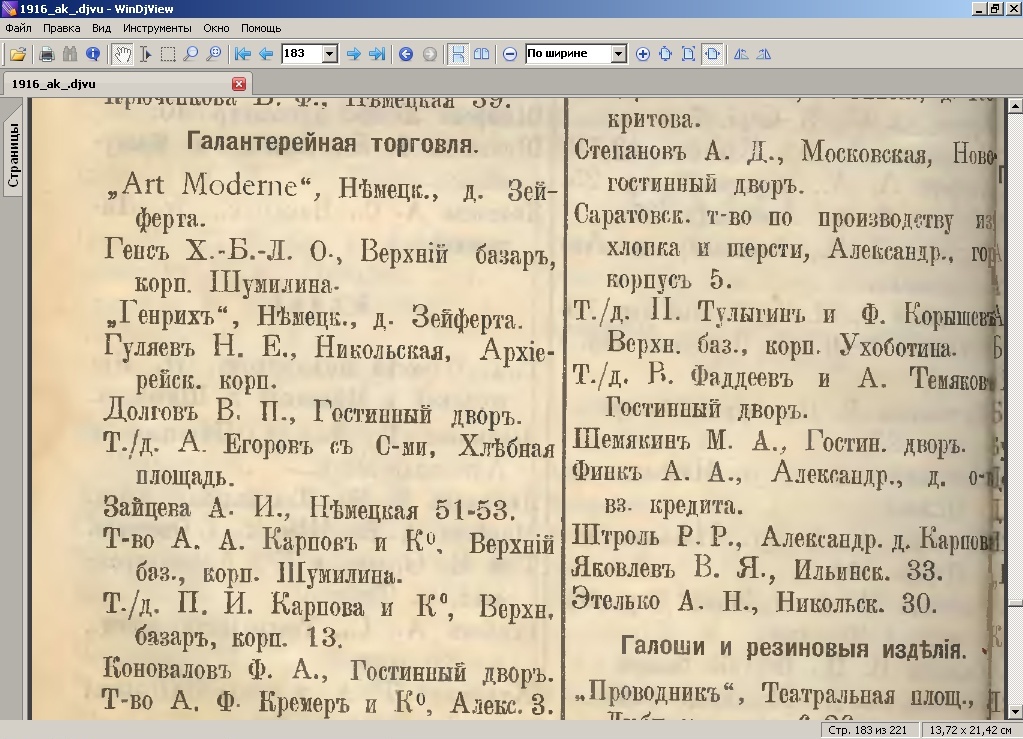The height and width of the screenshot is (739, 1023).
Task: Click the Open file folder icon
Action: (17, 54)
